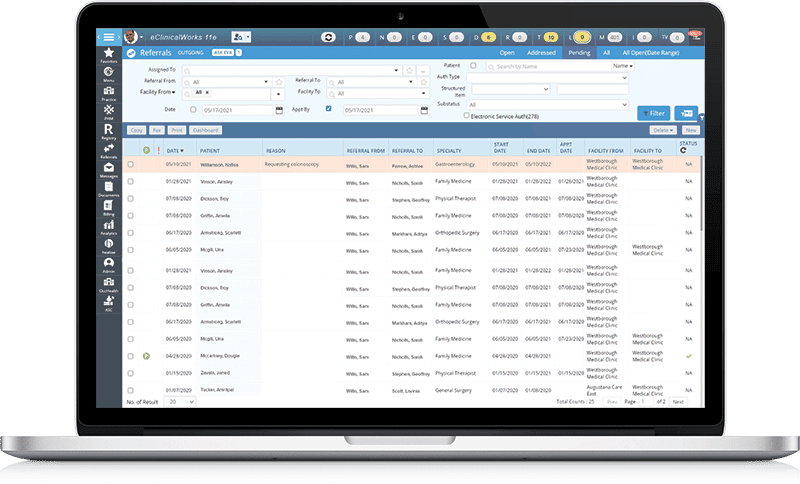This screenshot has height=484, width=800.
Task: Open the Menu globe icon in sidebar
Action: coord(109,74)
